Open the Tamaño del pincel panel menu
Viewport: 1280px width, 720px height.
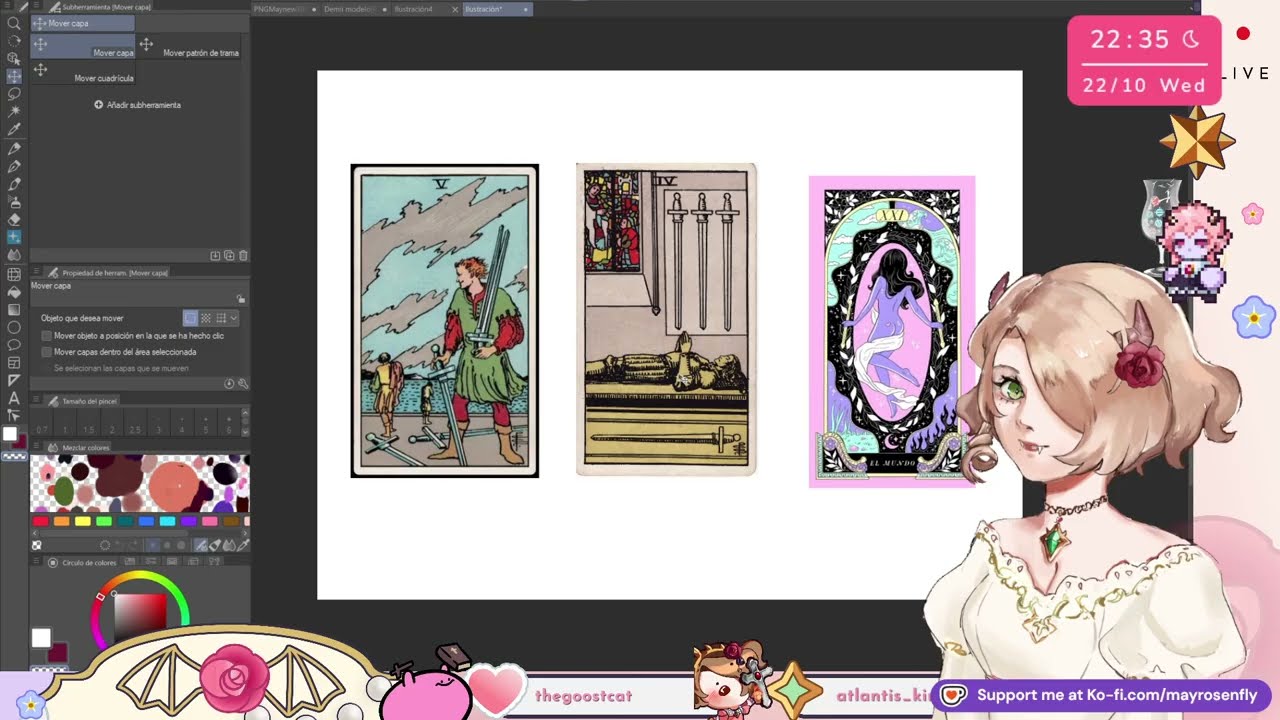point(37,401)
